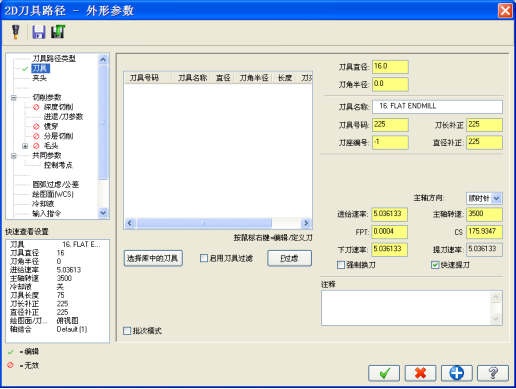Click the tool list left scroll arrow
516x389 pixels.
130,223
